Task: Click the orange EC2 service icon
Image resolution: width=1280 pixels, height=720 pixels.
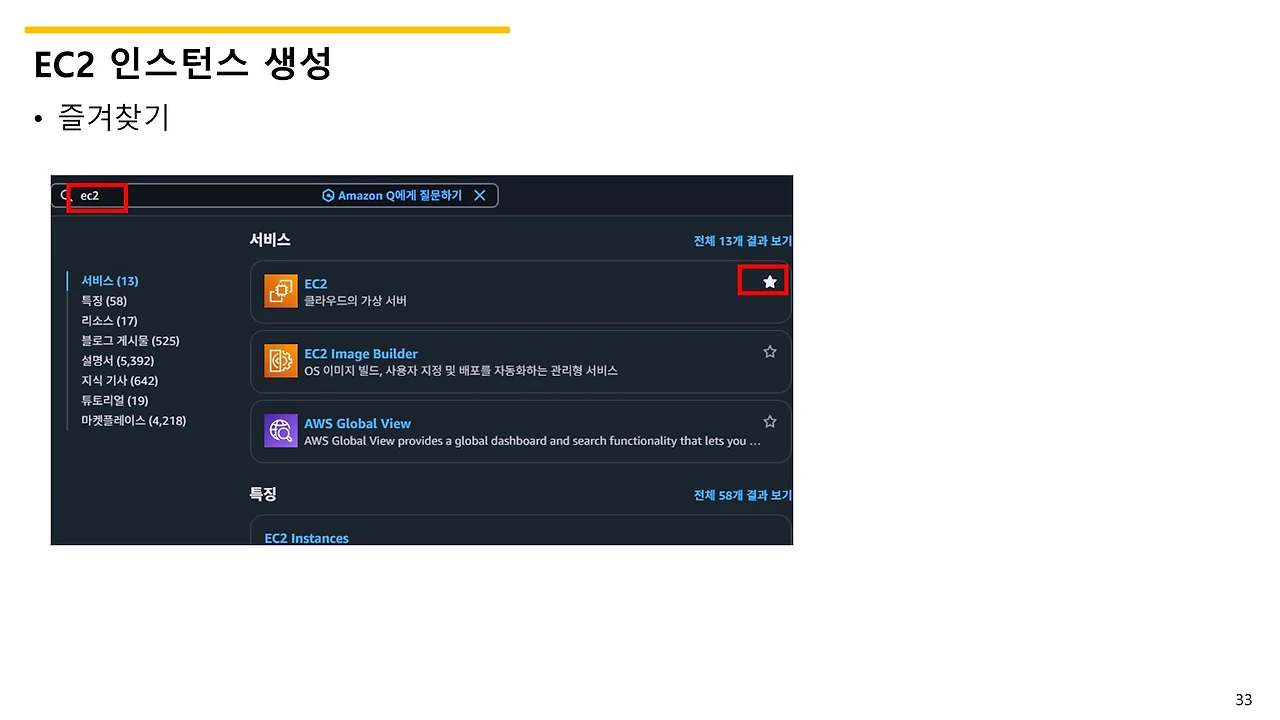Action: pos(281,291)
